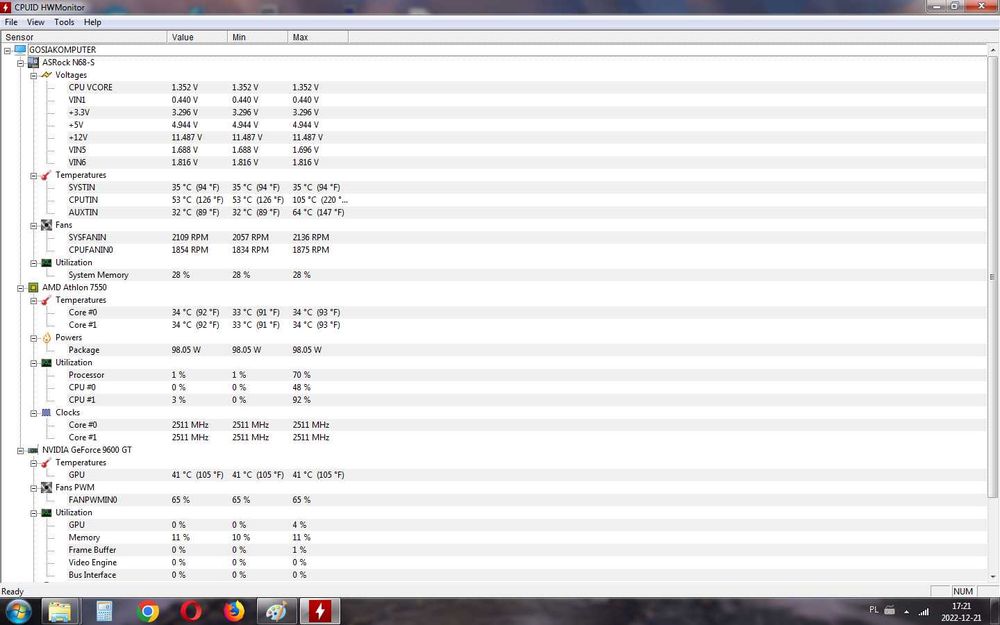This screenshot has height=625, width=1000.
Task: Click the PL language indicator
Action: (874, 610)
